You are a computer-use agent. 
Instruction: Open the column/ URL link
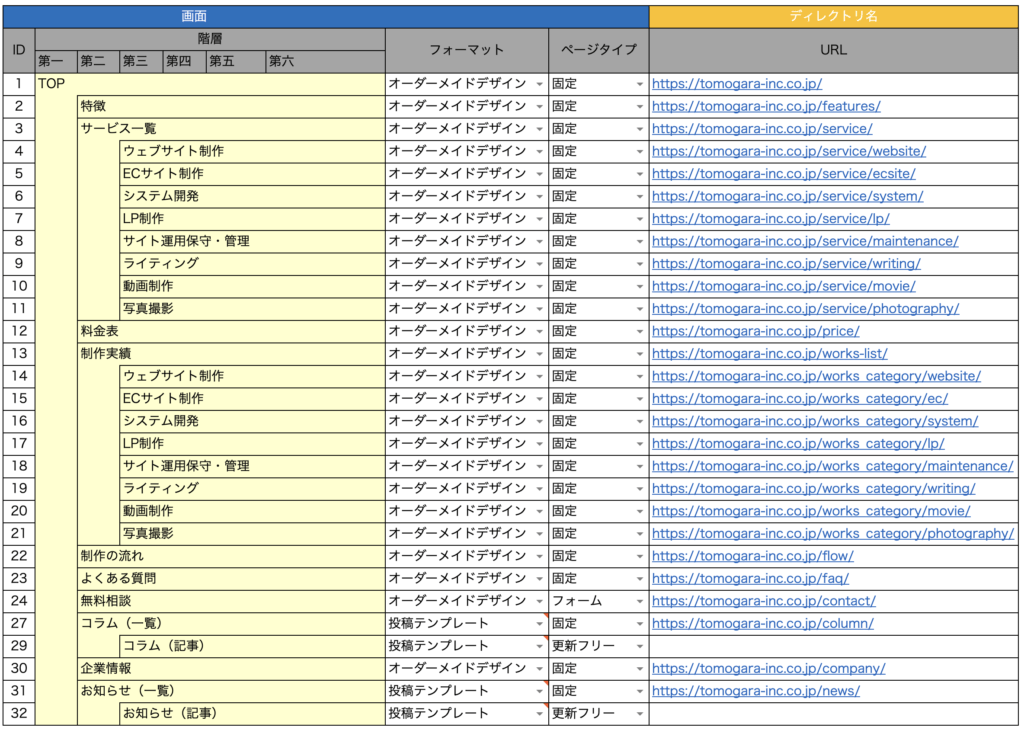coord(763,623)
